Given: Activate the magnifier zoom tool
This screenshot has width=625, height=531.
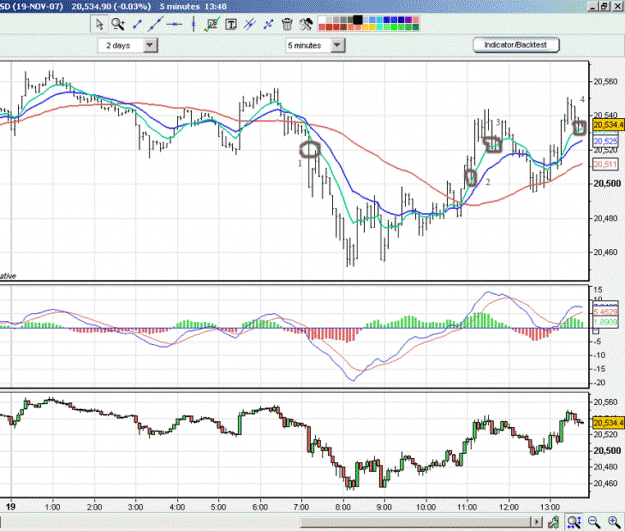Looking at the screenshot, I should (118, 24).
